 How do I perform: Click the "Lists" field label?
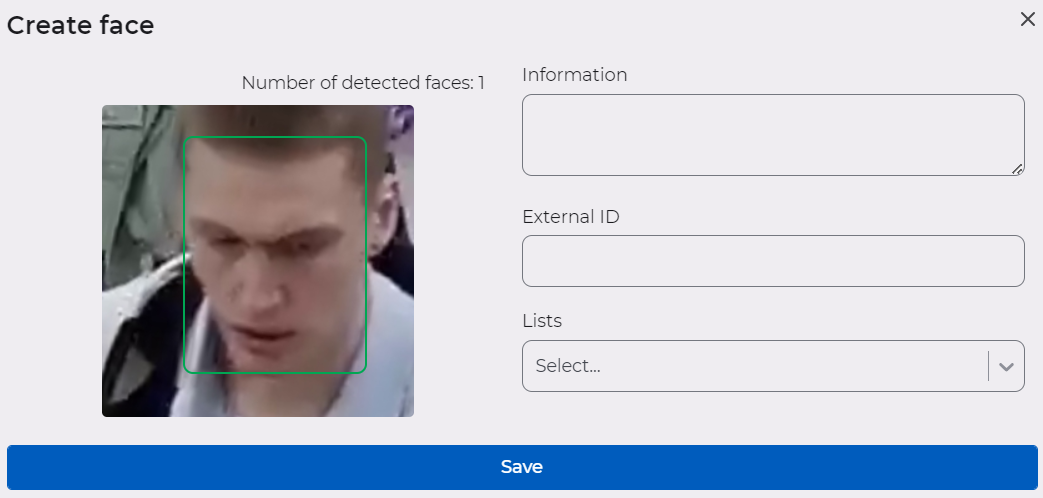[x=542, y=321]
